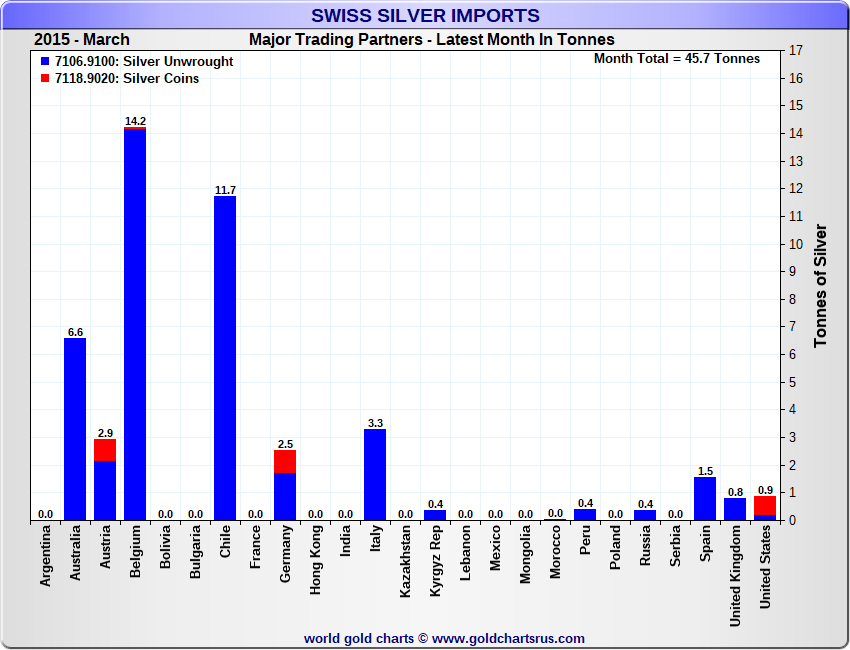Image resolution: width=850 pixels, height=650 pixels.
Task: Open the www.goldchartsrus.com link at bottom
Action: [x=509, y=638]
